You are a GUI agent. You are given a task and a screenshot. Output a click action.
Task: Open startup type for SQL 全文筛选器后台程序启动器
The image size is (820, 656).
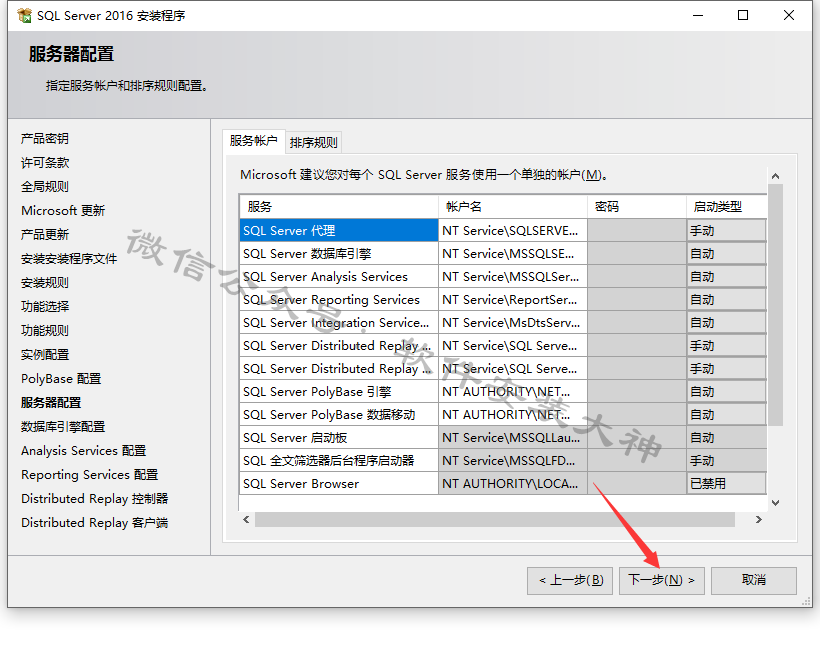(726, 461)
